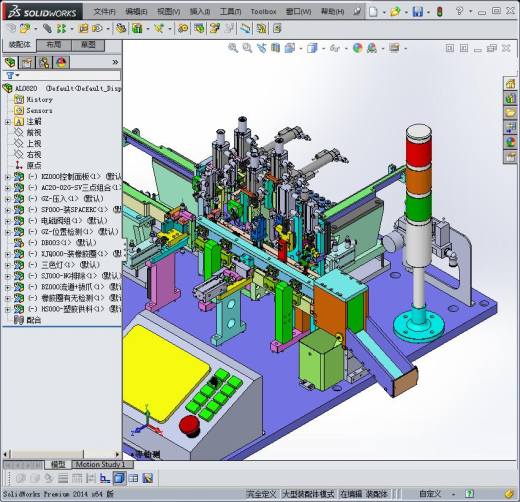Click the View Settings monitor icon
520x502 pixels.
coord(394,48)
